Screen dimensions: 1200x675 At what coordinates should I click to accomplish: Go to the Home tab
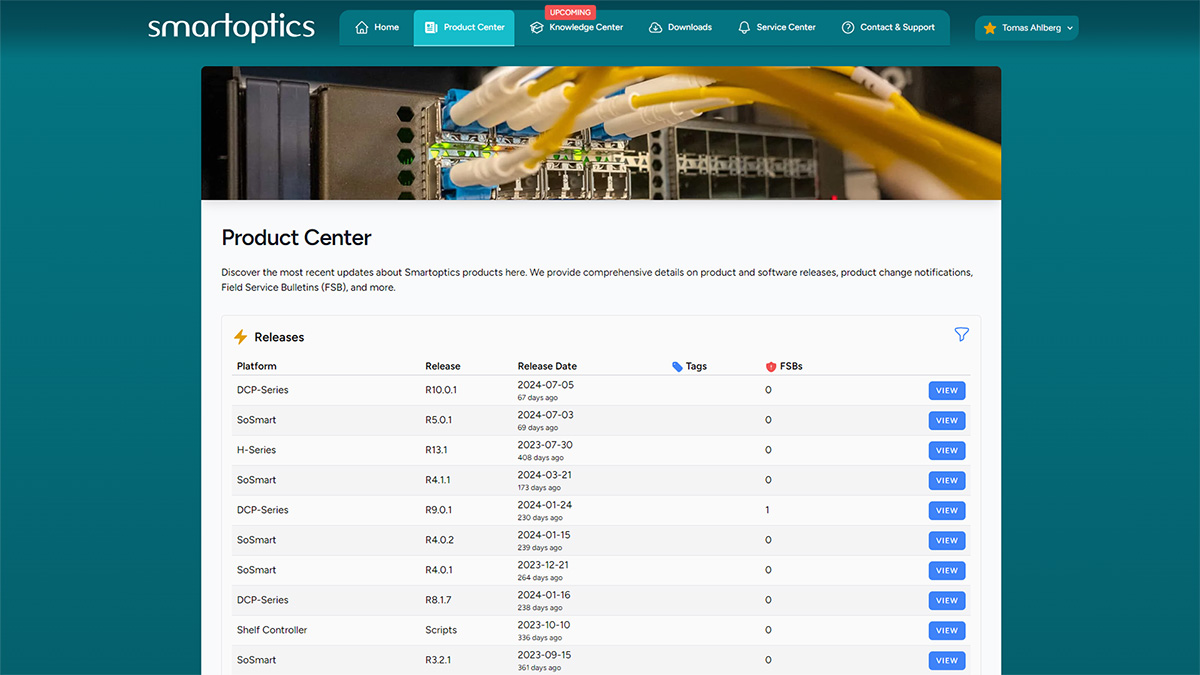(x=377, y=27)
